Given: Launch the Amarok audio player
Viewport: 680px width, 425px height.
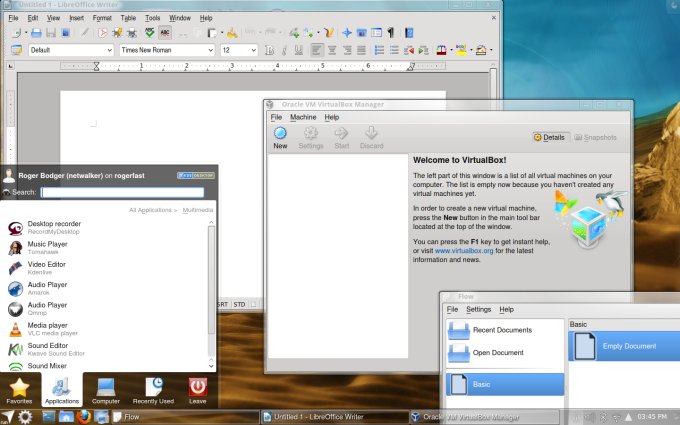Looking at the screenshot, I should click(48, 288).
